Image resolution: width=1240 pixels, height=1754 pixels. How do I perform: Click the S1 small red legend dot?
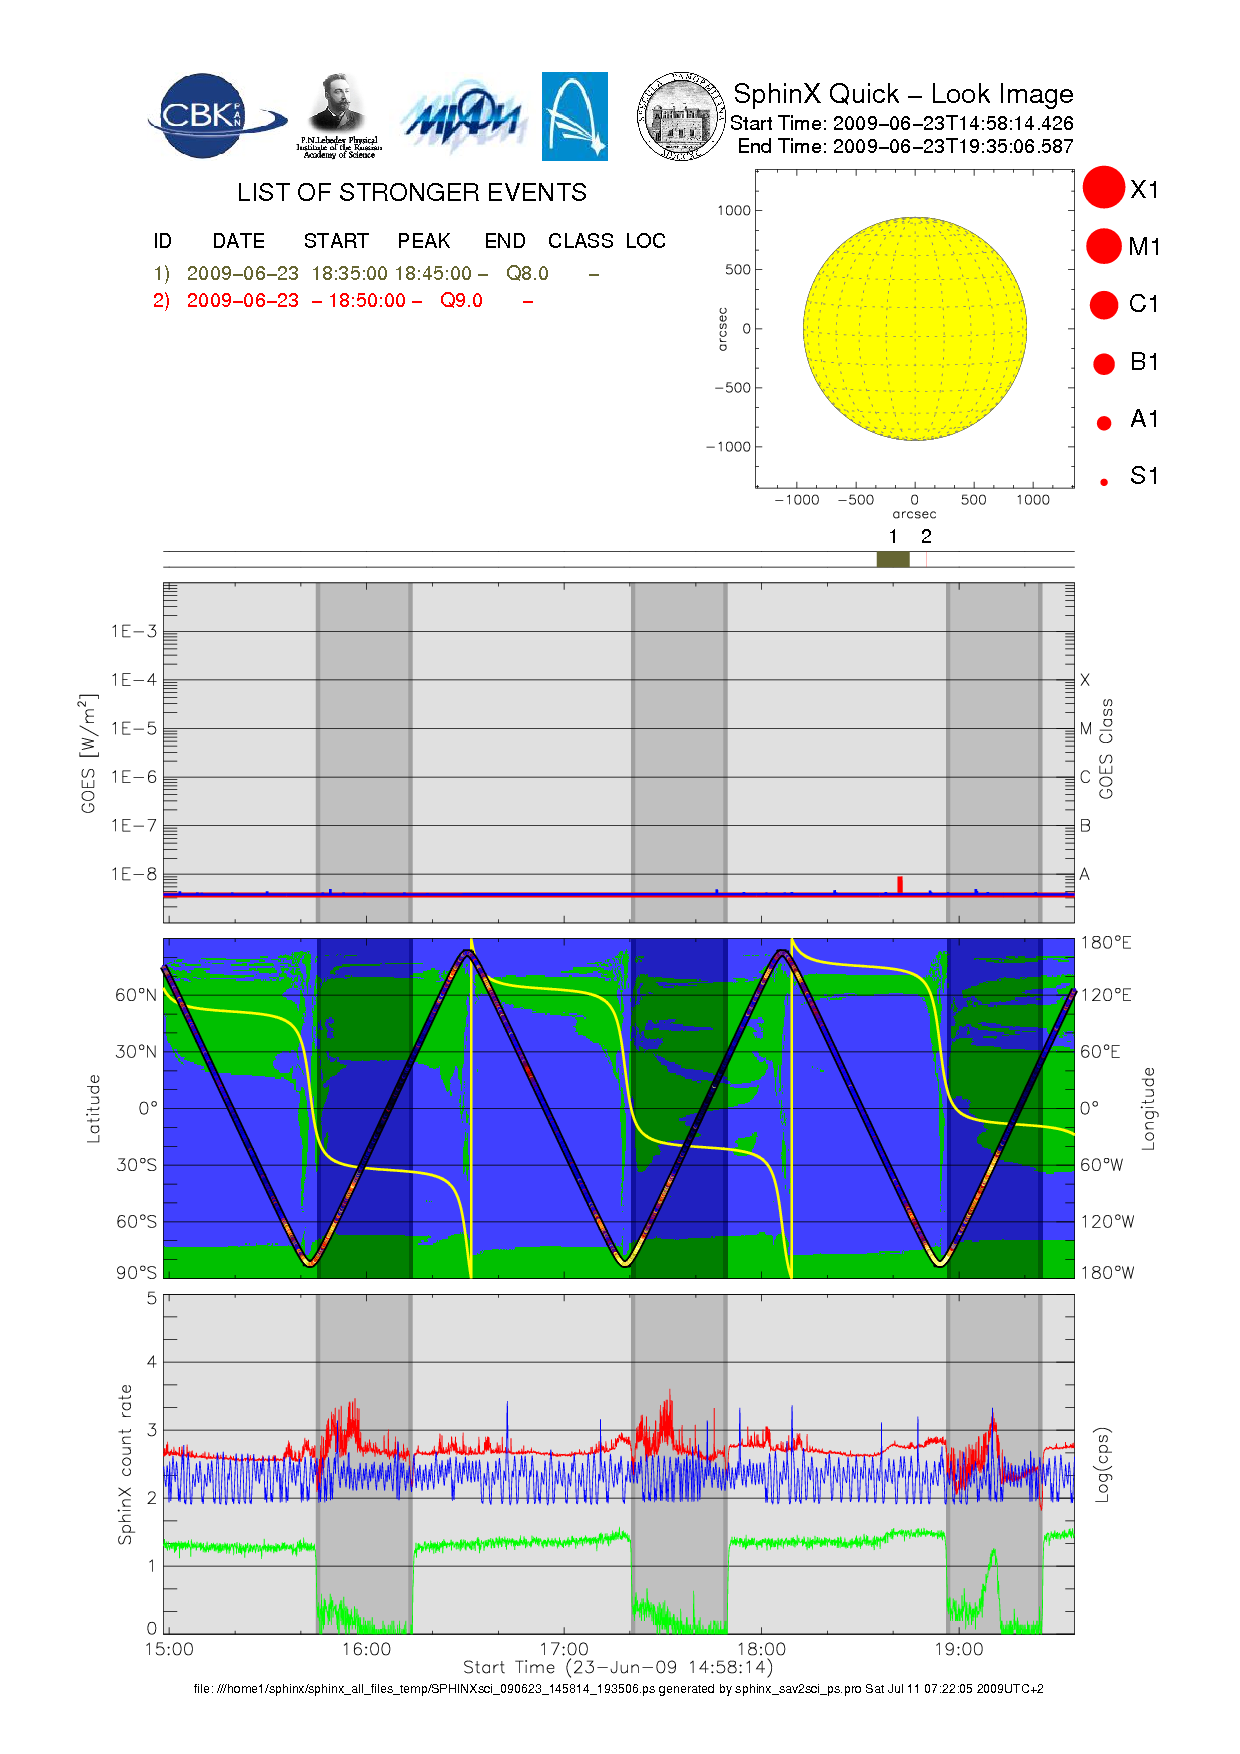pyautogui.click(x=1104, y=482)
